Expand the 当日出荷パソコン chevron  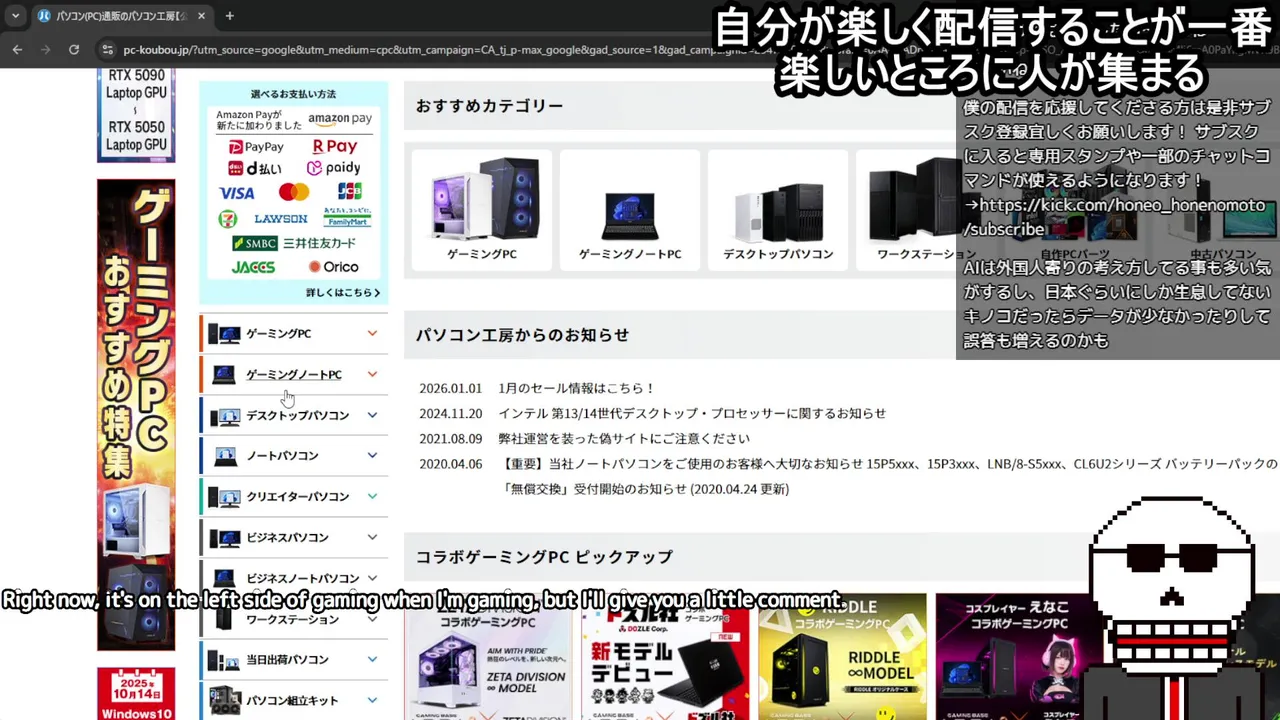click(x=372, y=659)
